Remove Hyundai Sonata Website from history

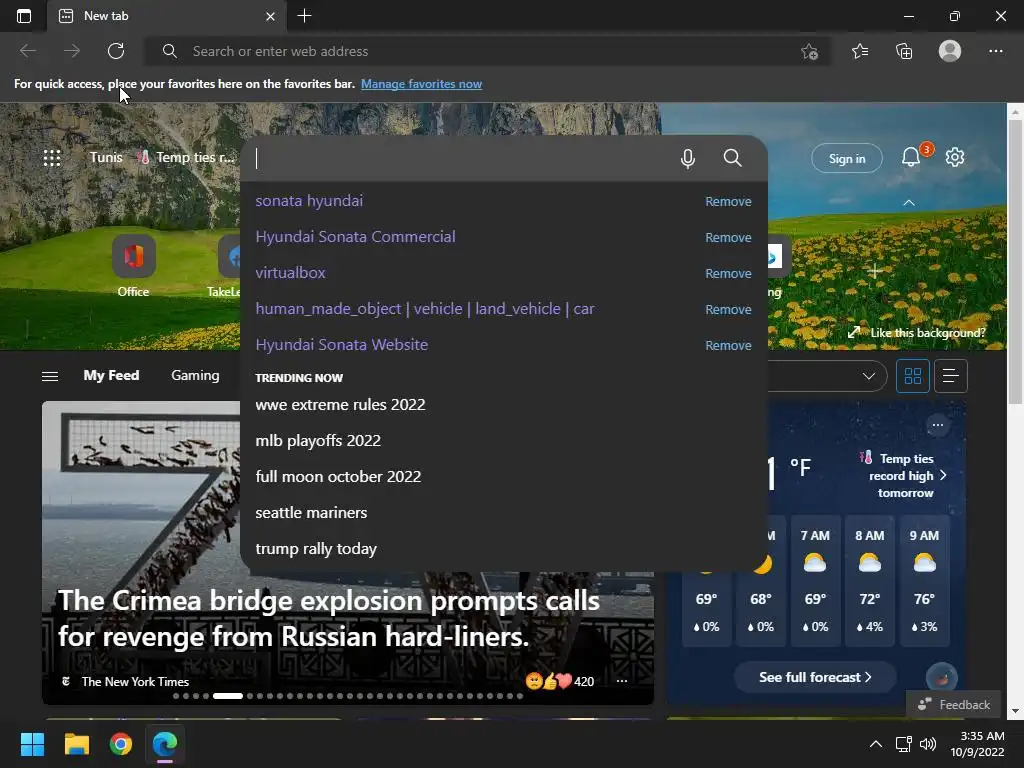pos(728,345)
